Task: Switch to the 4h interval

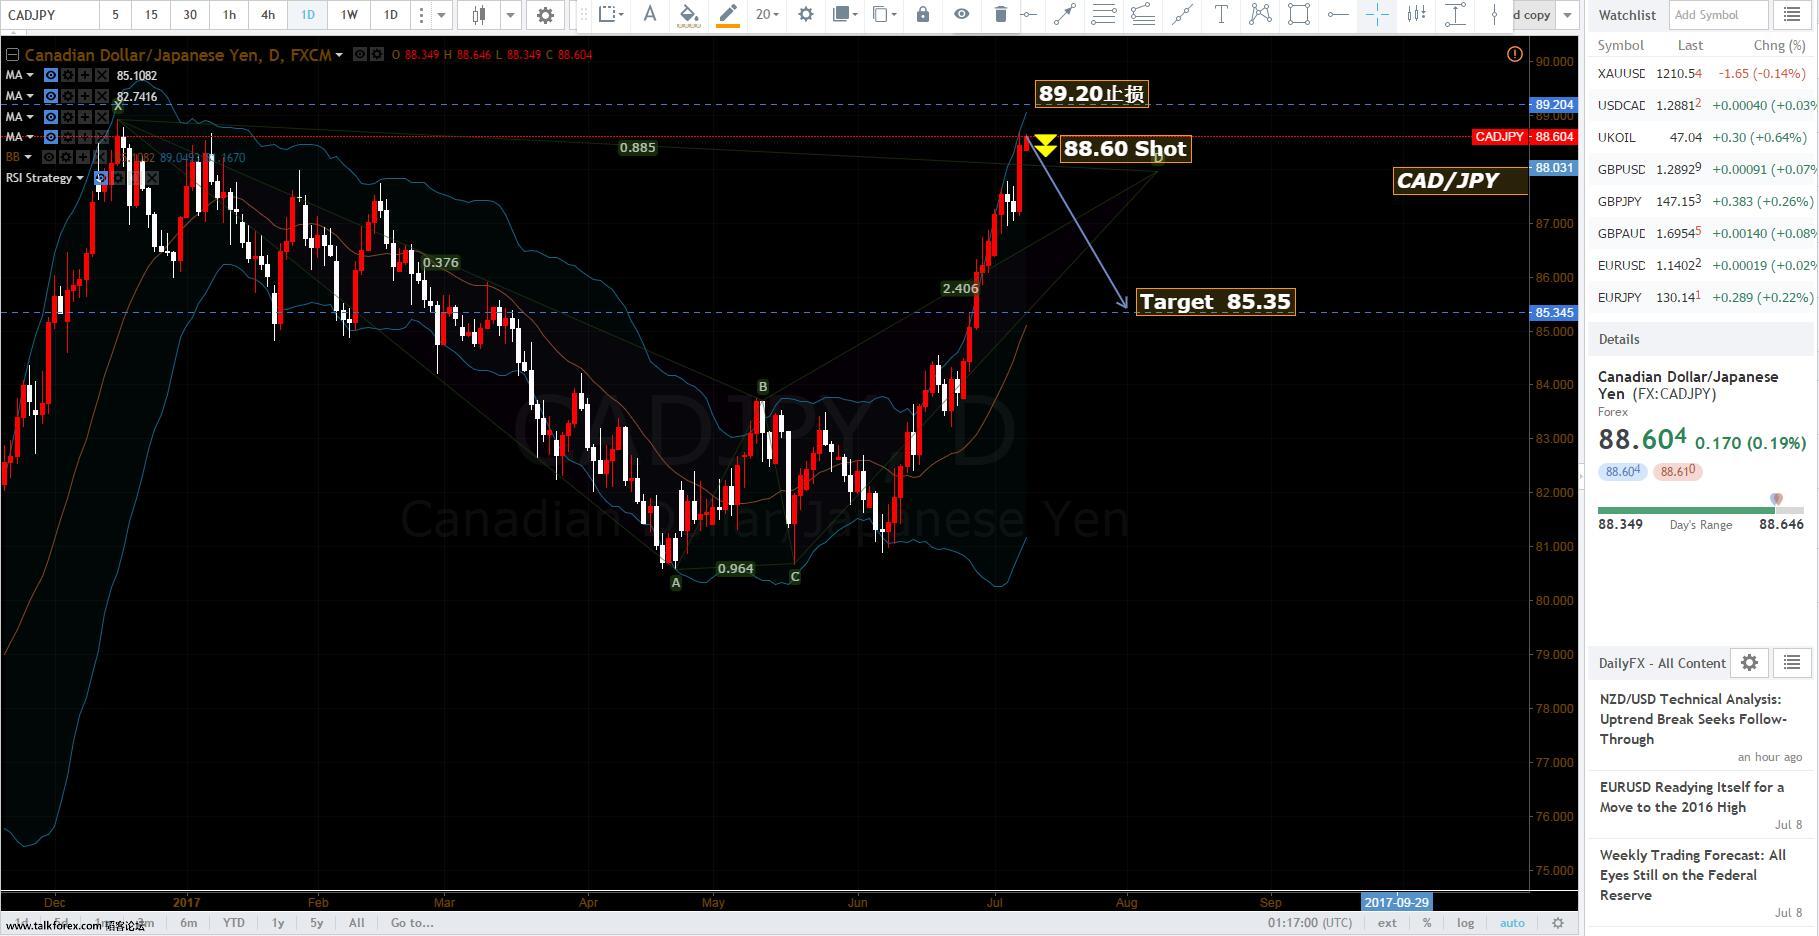Action: 267,15
